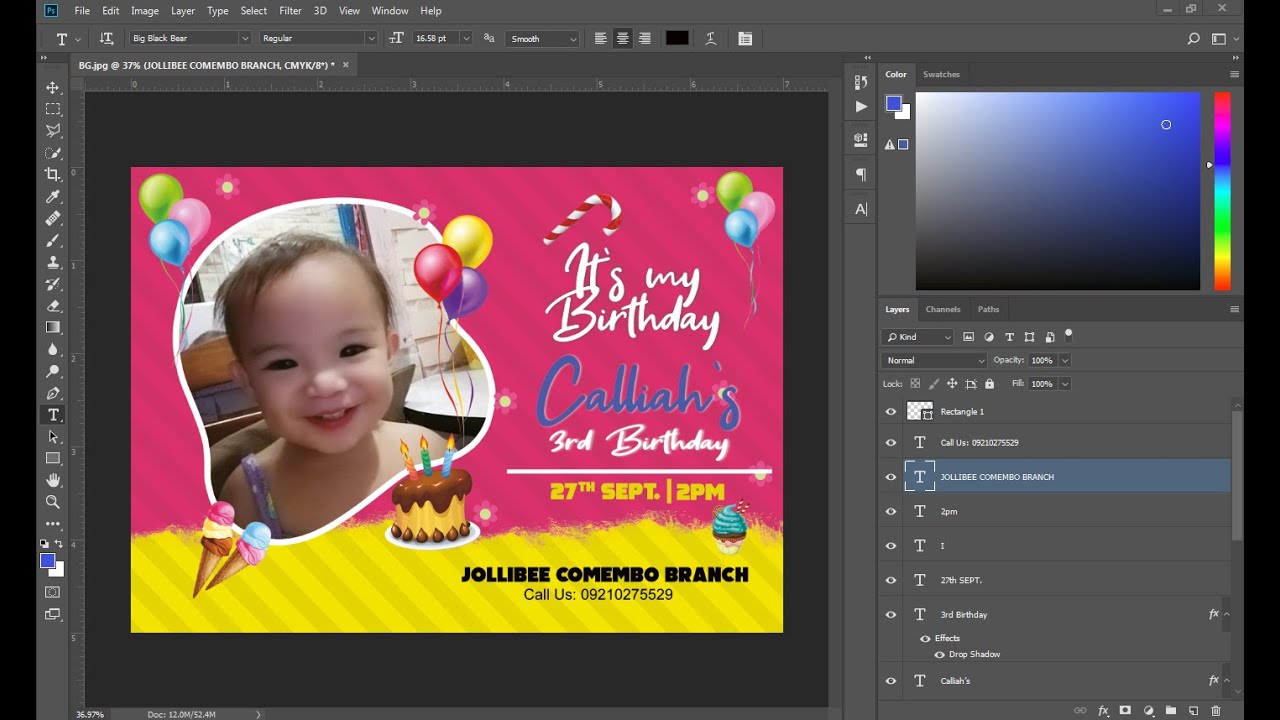Collapse effects on the 3rd Birthday layer
The width and height of the screenshot is (1280, 720).
click(x=1227, y=614)
